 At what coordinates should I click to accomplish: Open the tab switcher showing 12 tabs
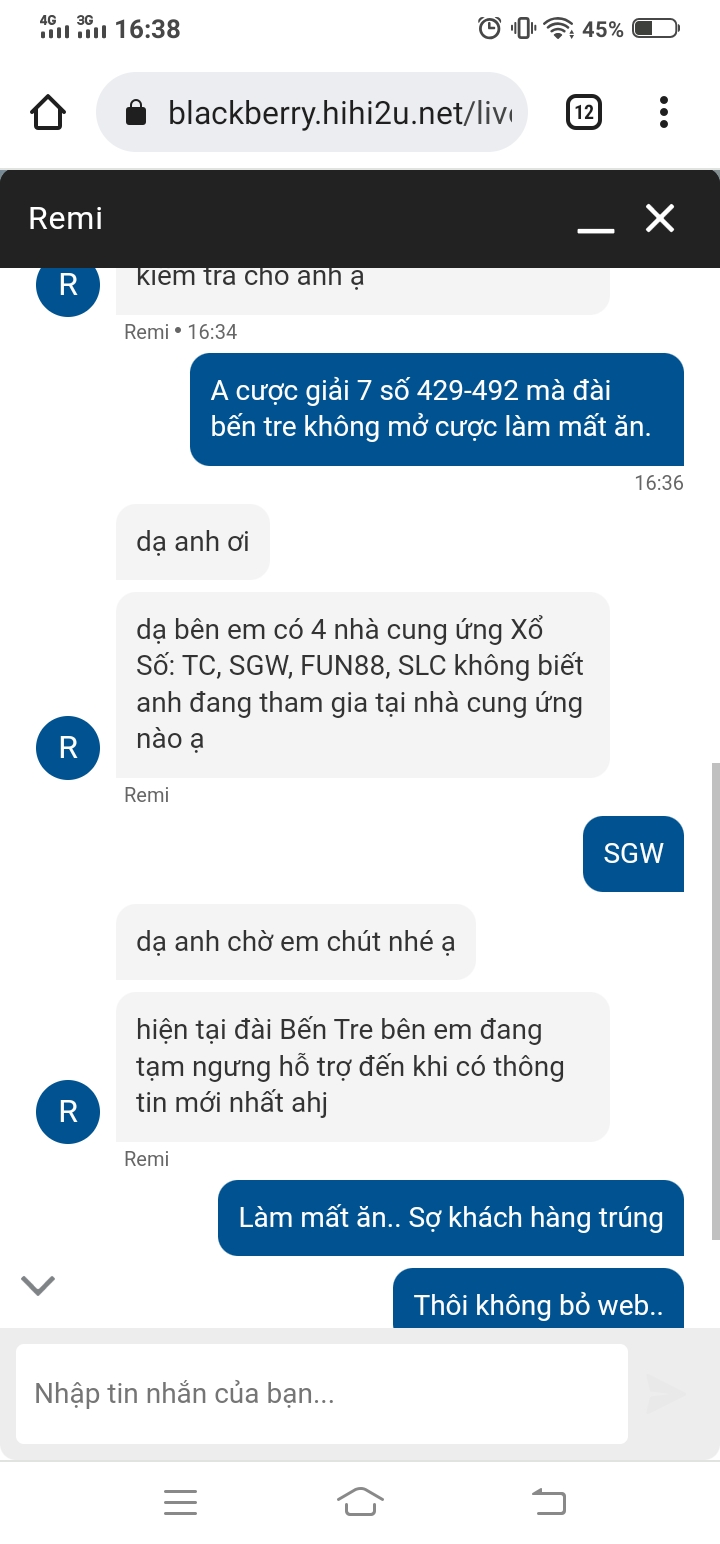583,113
